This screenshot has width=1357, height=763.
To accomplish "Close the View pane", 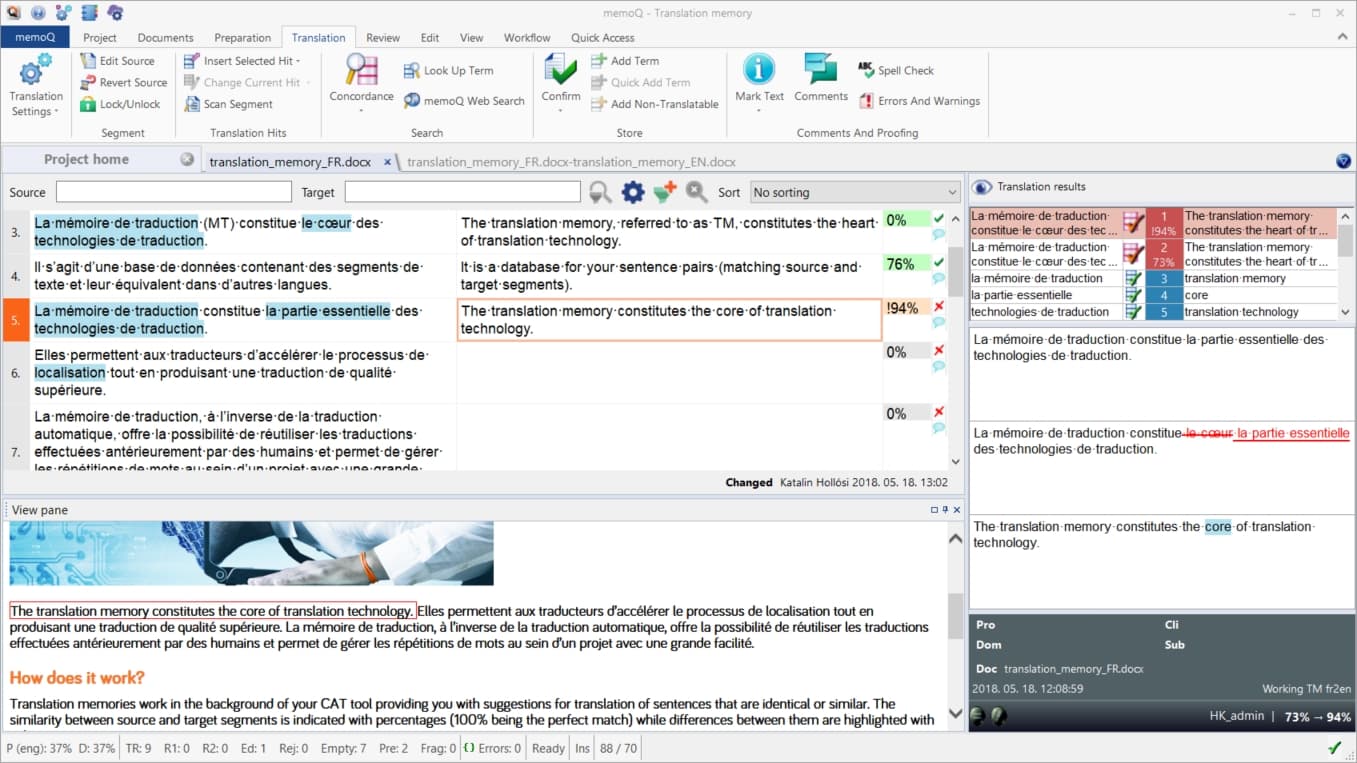I will pos(957,510).
